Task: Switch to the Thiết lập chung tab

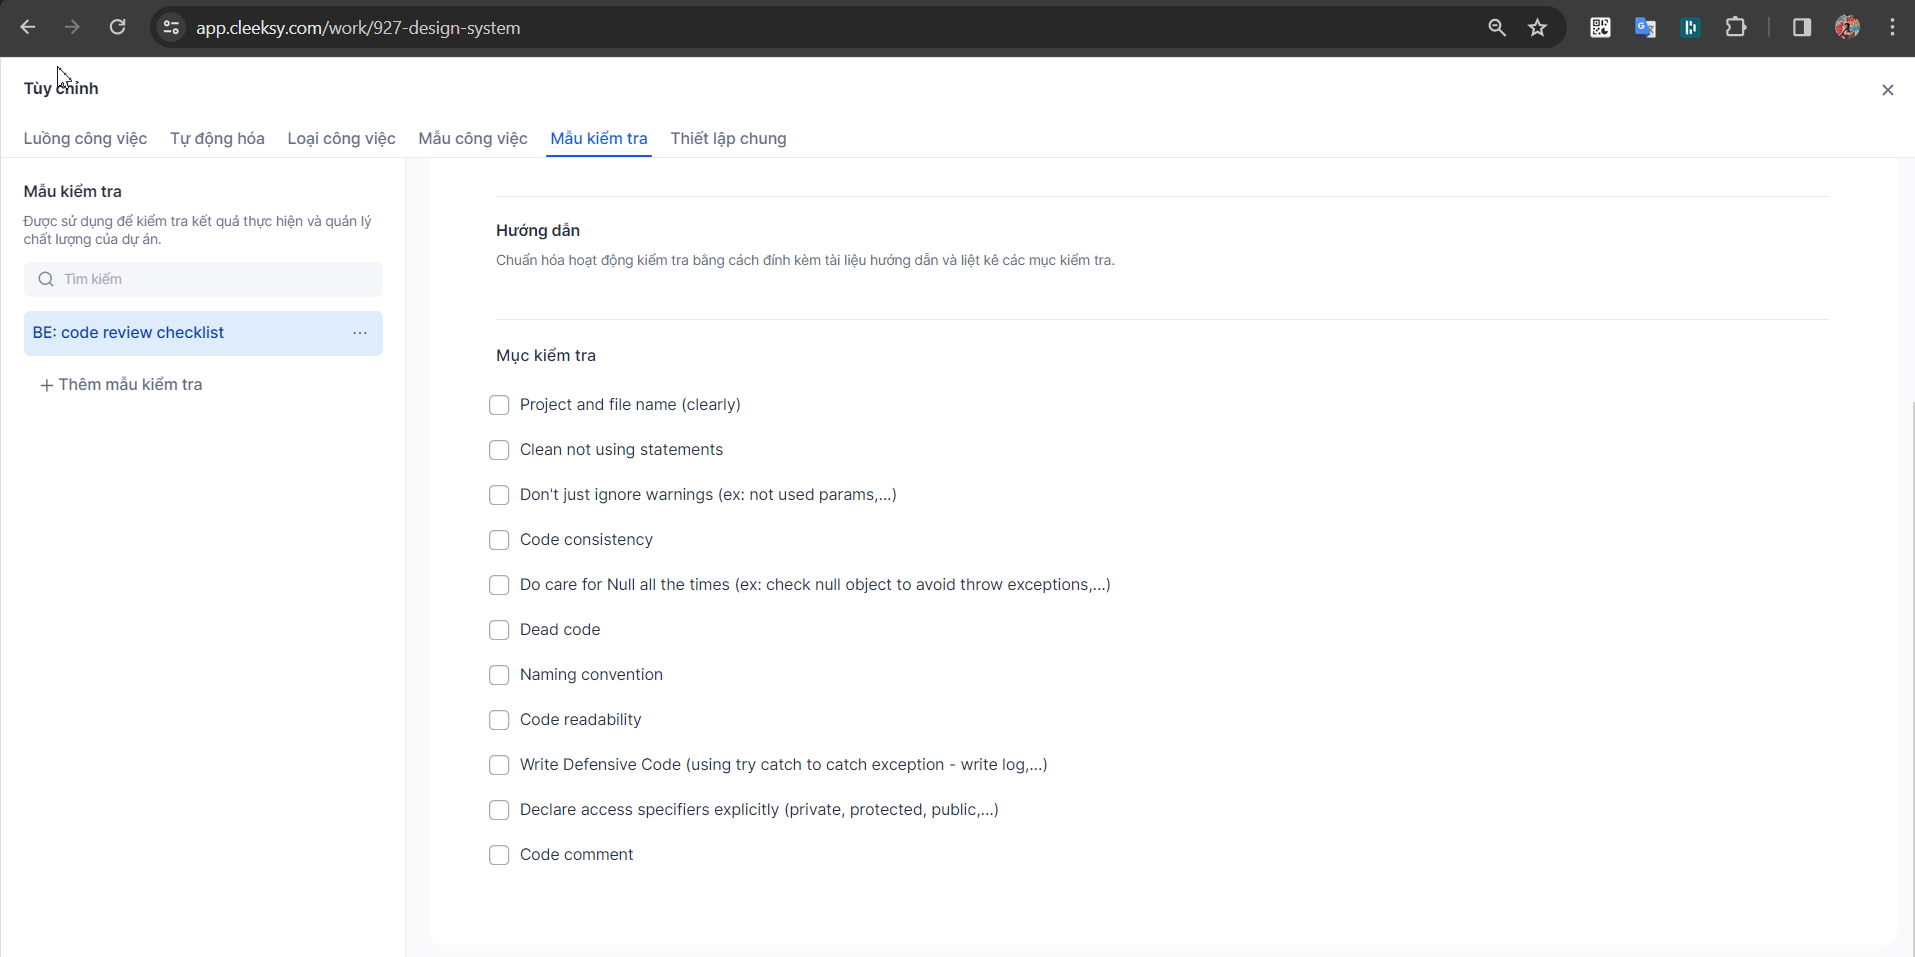Action: 729,139
